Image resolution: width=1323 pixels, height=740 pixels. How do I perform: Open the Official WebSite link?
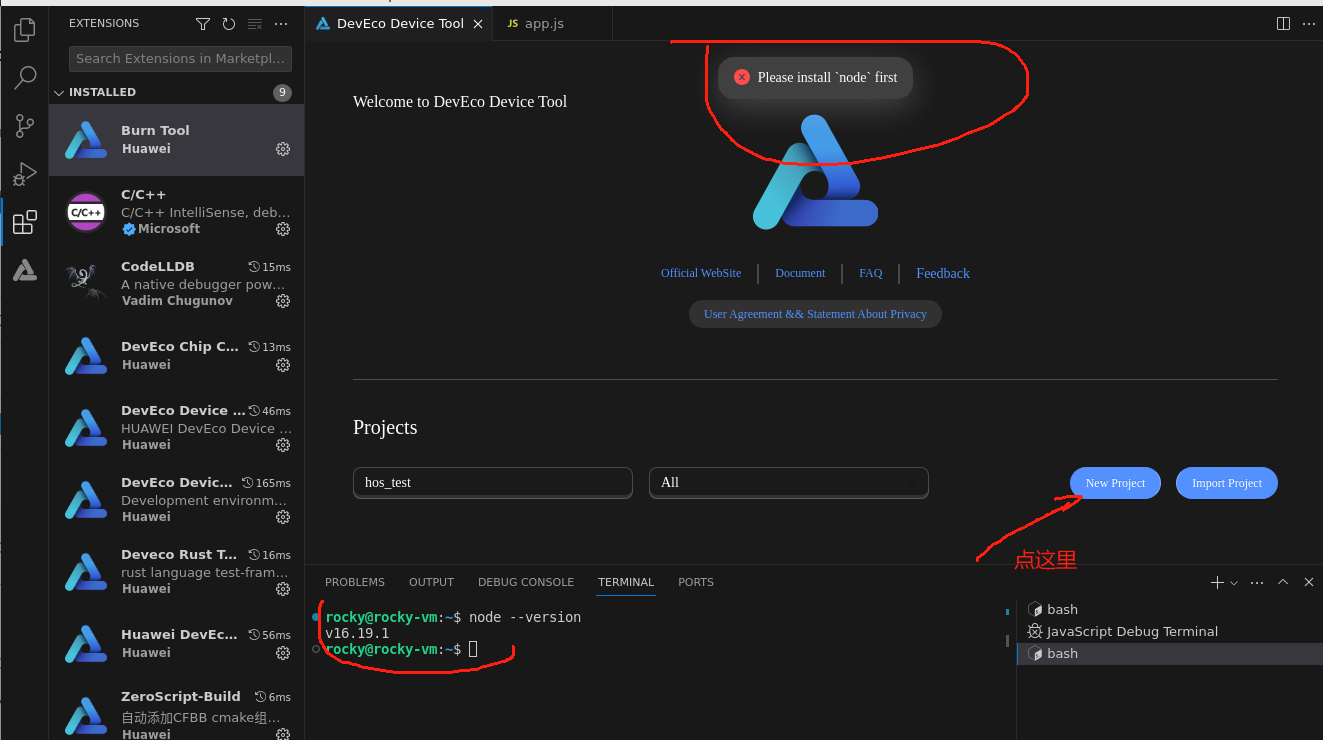point(700,273)
